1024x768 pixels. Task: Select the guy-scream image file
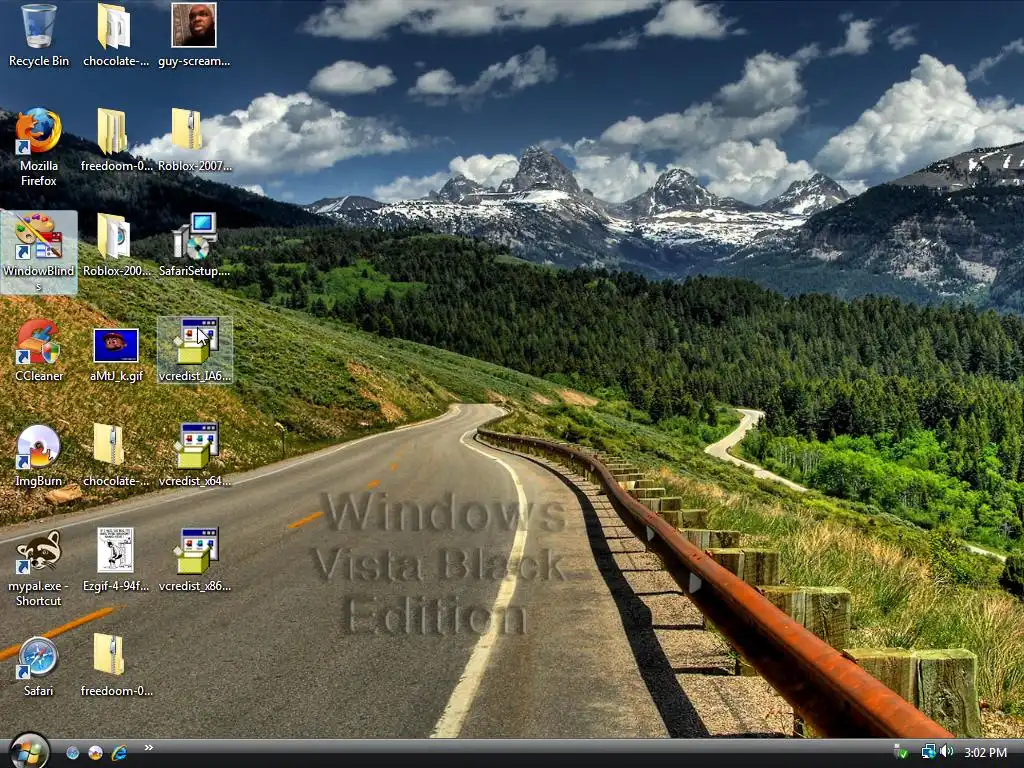(193, 36)
